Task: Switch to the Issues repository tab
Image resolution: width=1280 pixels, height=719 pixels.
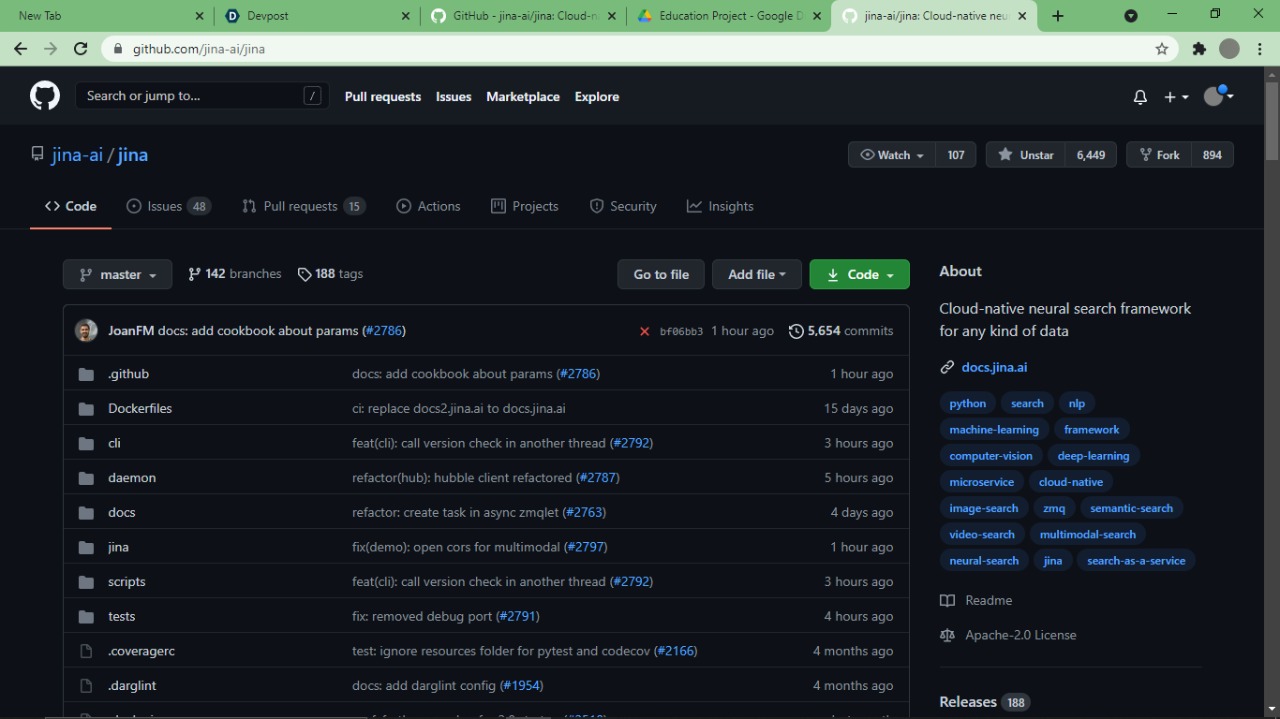Action: tap(168, 206)
